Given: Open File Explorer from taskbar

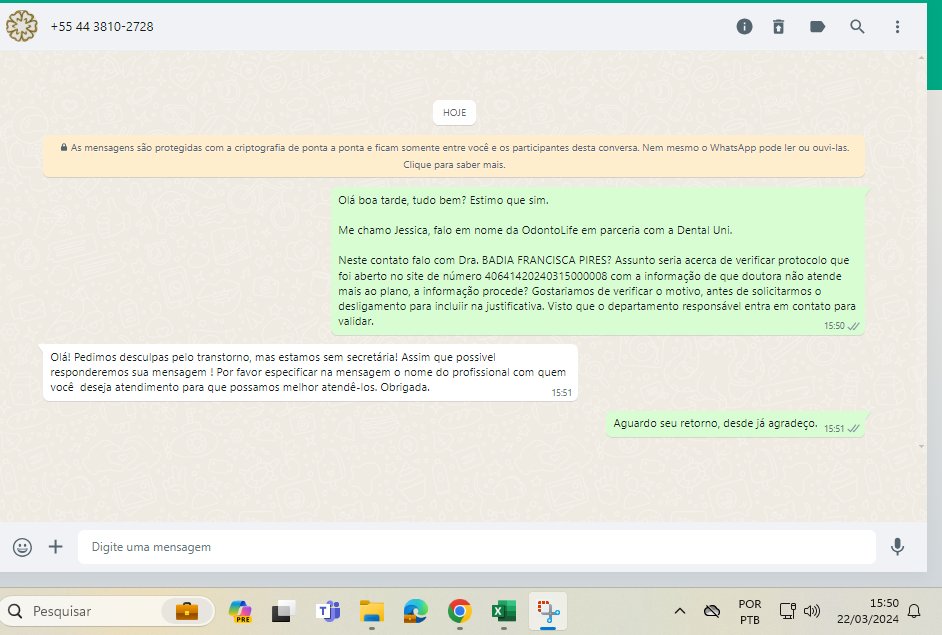Looking at the screenshot, I should click(x=372, y=612).
